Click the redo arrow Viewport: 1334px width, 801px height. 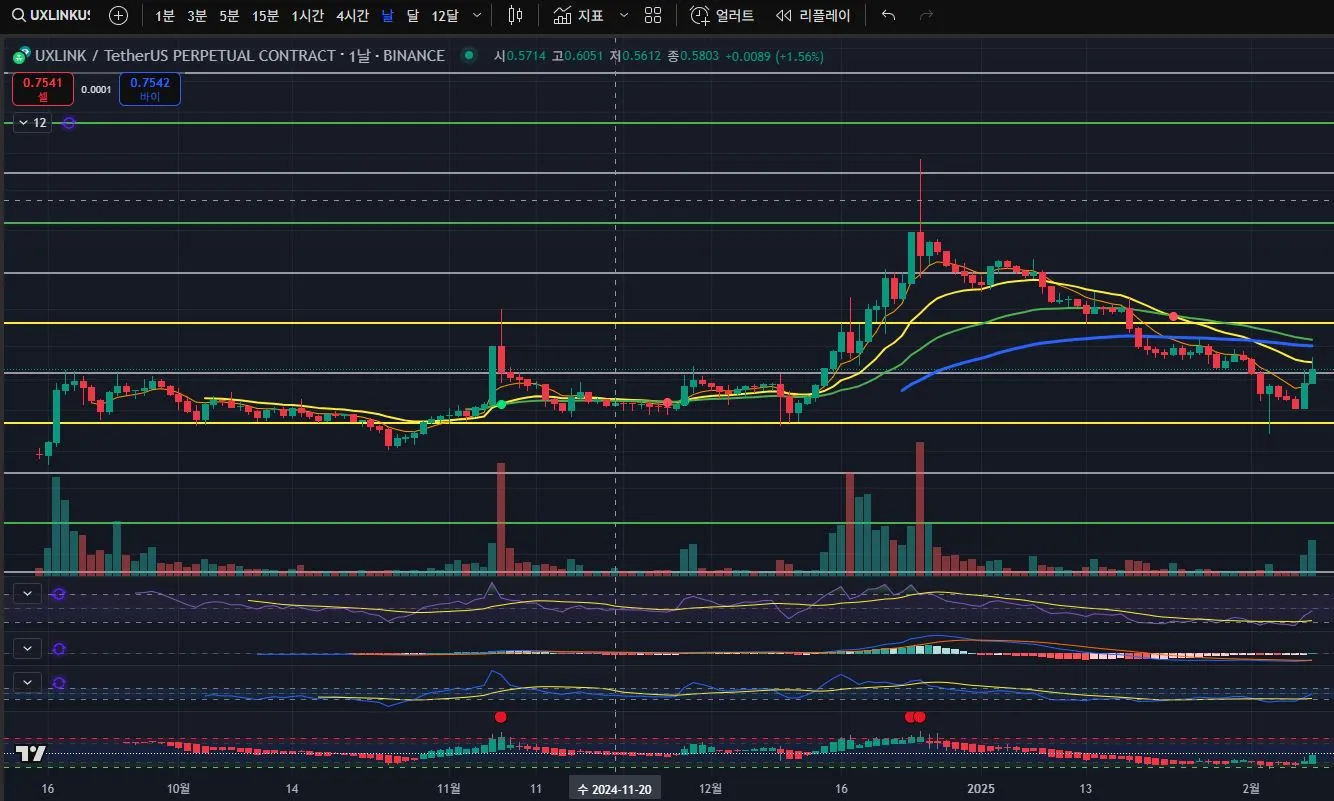926,15
